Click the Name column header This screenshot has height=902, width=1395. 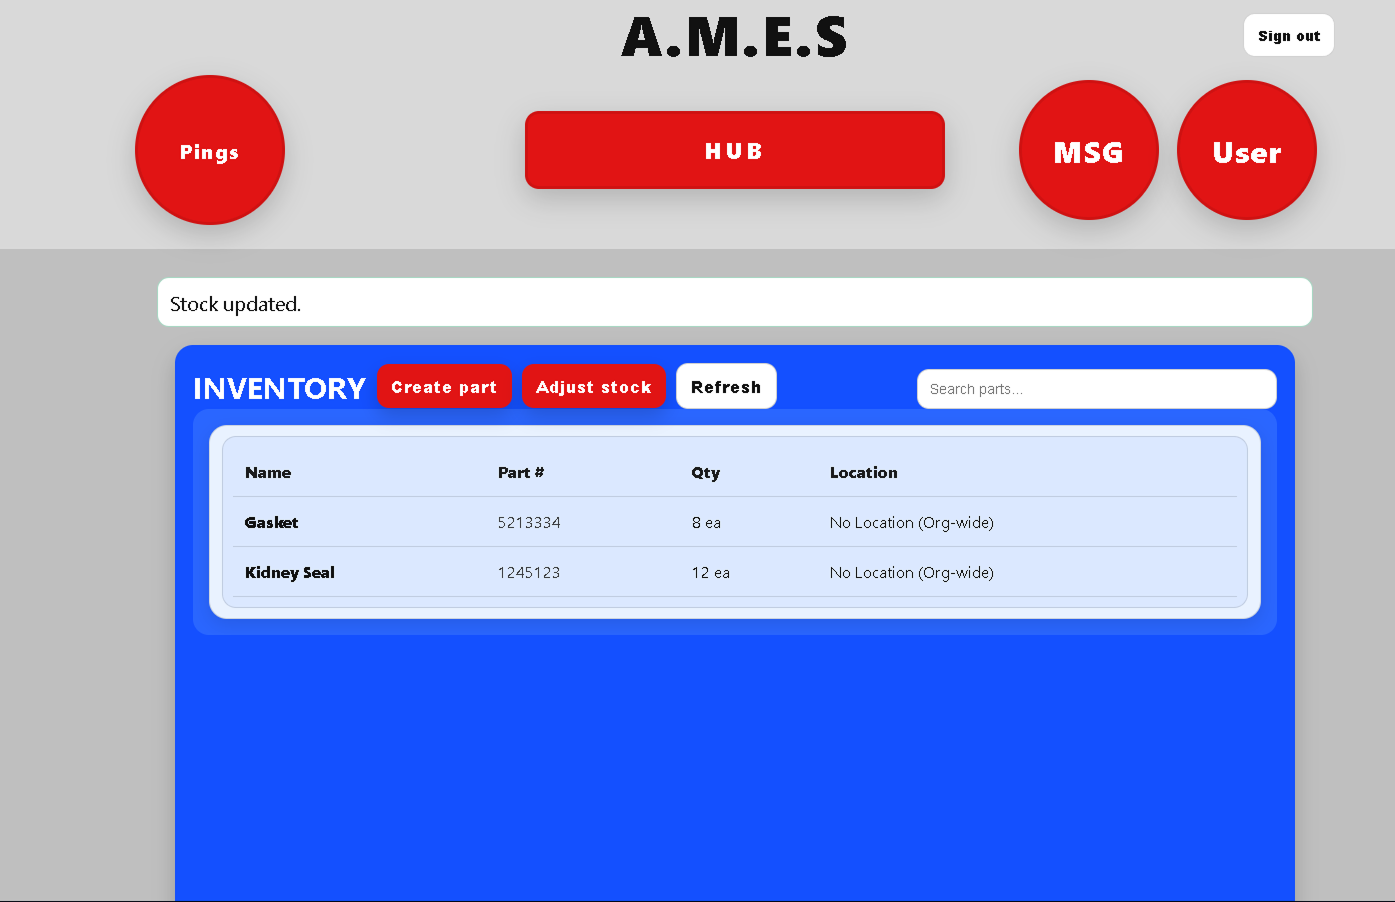[x=268, y=472]
